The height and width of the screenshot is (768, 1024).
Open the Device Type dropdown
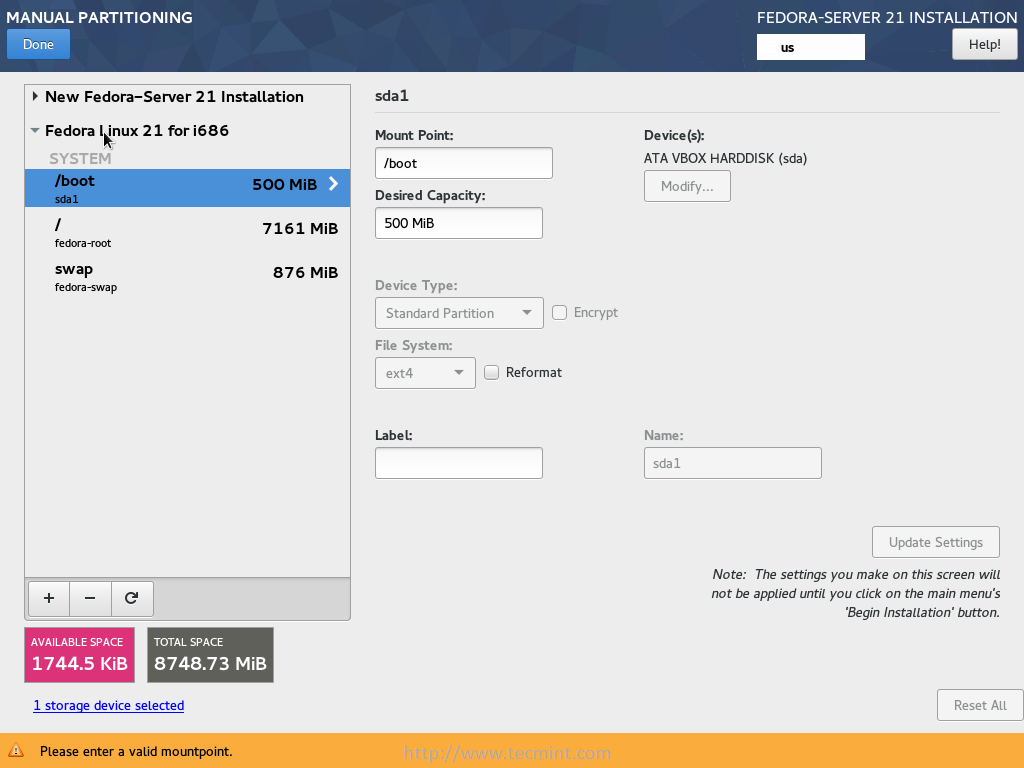point(459,313)
